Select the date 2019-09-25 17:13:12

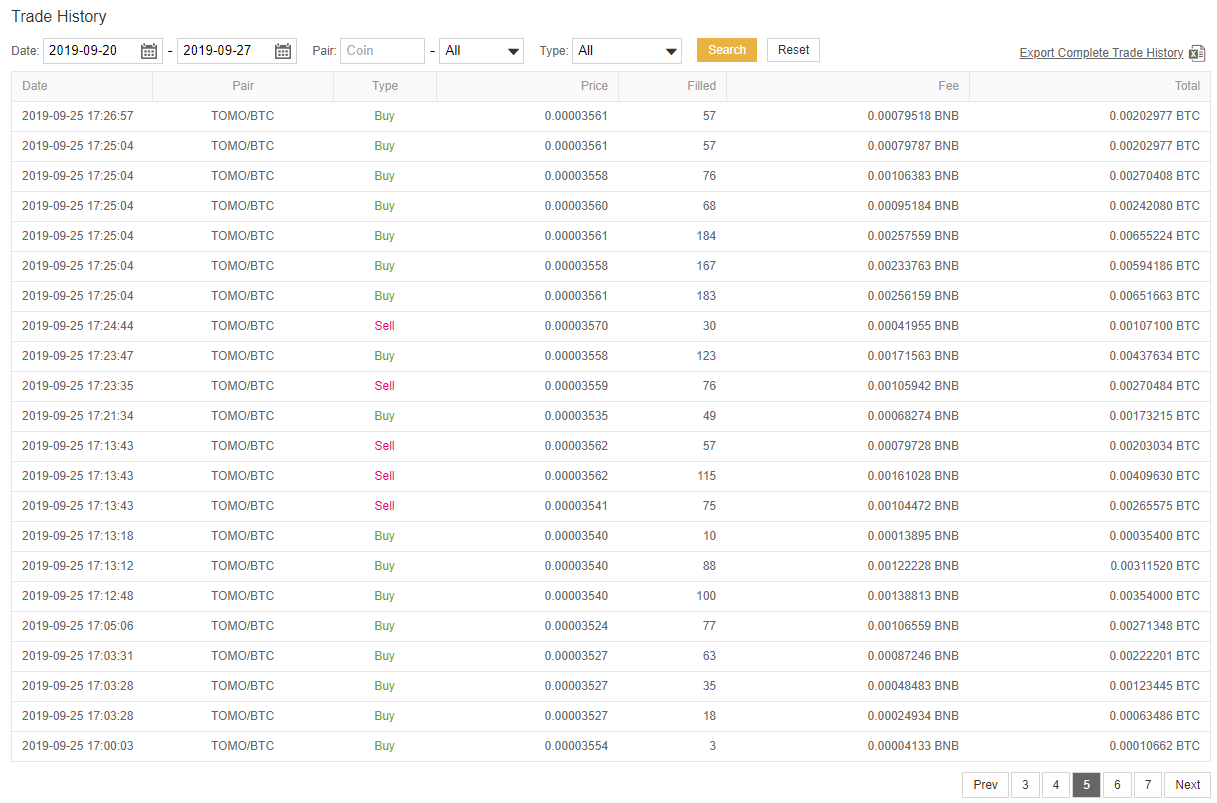pos(77,566)
